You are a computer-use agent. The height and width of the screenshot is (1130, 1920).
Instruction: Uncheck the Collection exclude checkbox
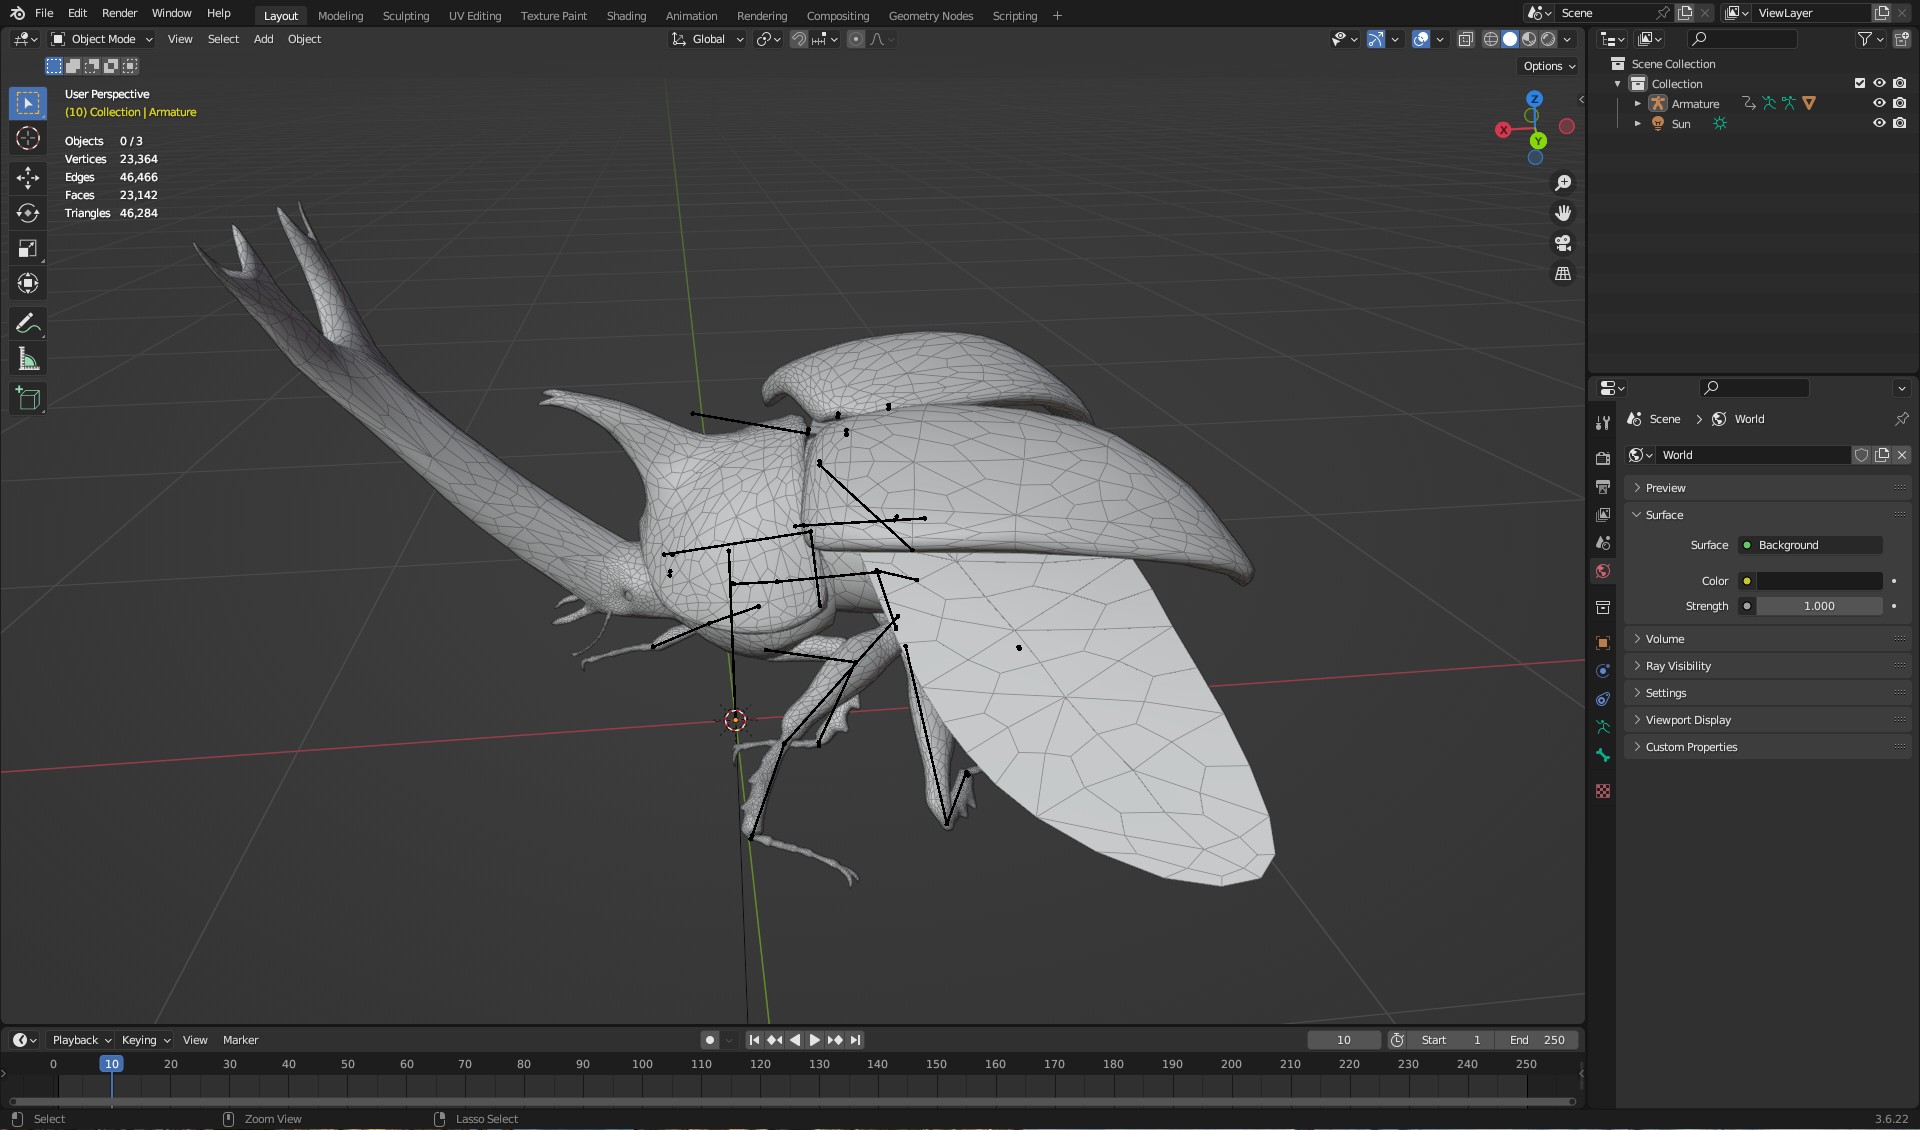1860,83
